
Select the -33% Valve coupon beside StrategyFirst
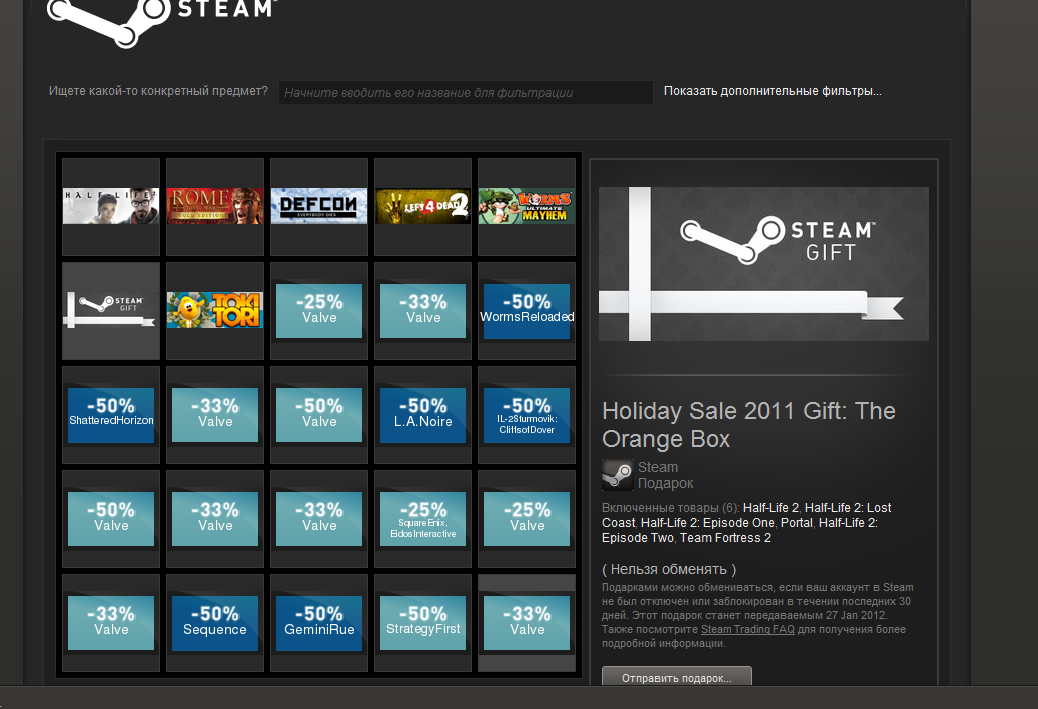click(x=527, y=622)
